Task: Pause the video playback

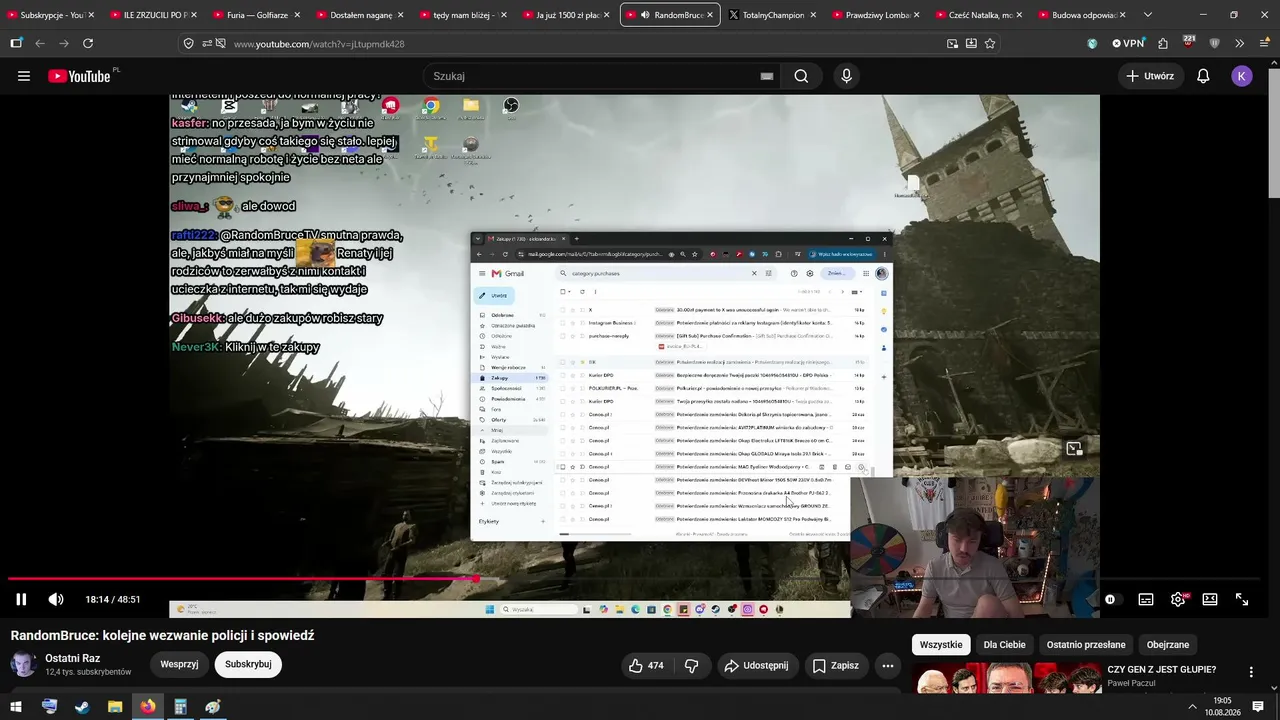Action: [21, 599]
